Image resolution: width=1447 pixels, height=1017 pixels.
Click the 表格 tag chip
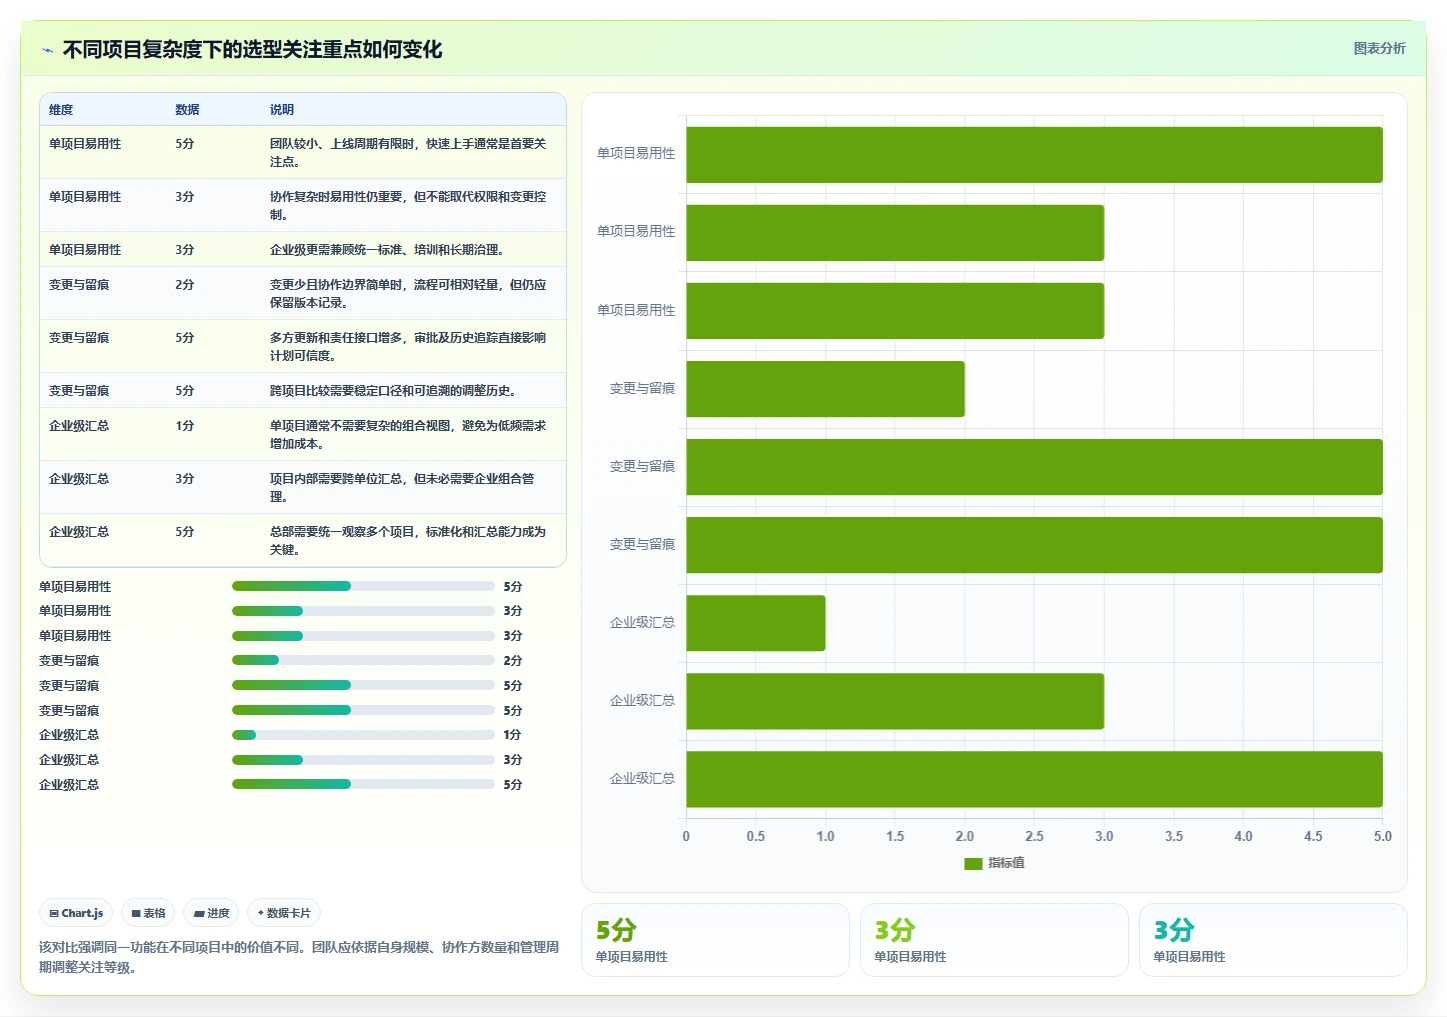coord(148,913)
